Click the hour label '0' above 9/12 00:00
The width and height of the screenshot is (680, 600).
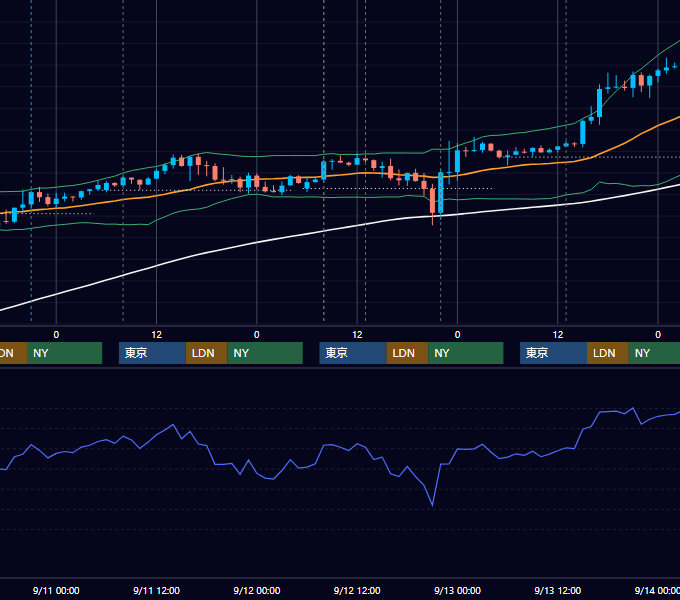click(x=257, y=335)
